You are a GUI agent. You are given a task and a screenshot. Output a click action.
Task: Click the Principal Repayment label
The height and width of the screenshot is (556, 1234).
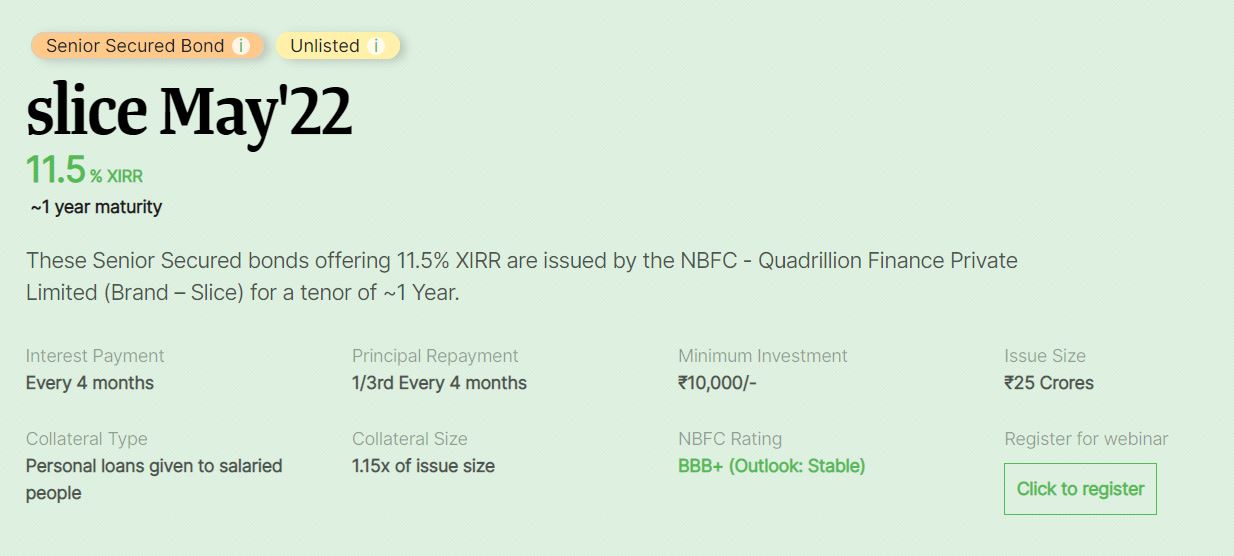[x=435, y=356]
